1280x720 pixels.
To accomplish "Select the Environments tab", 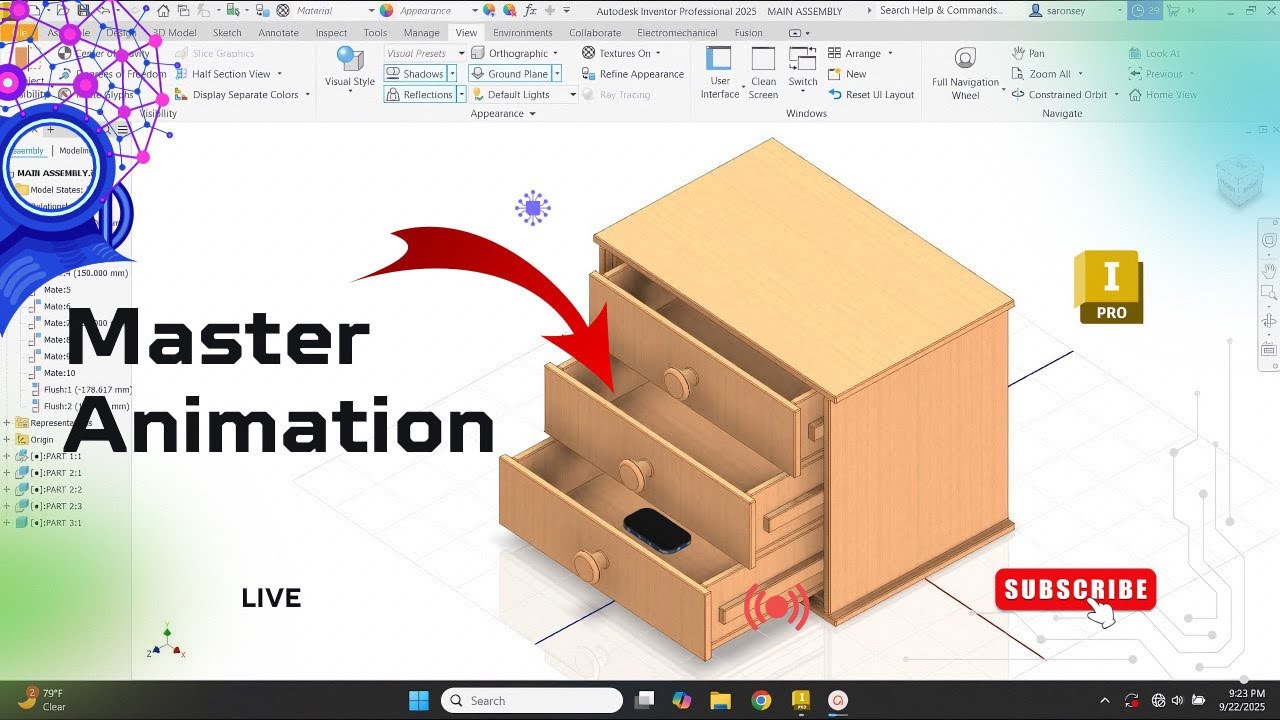I will 522,33.
